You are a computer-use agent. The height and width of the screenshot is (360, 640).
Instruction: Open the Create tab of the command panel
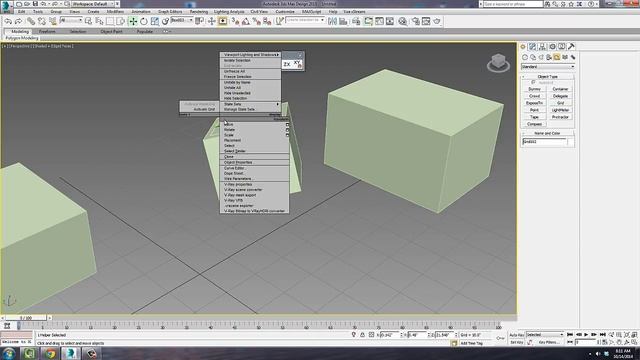(523, 47)
